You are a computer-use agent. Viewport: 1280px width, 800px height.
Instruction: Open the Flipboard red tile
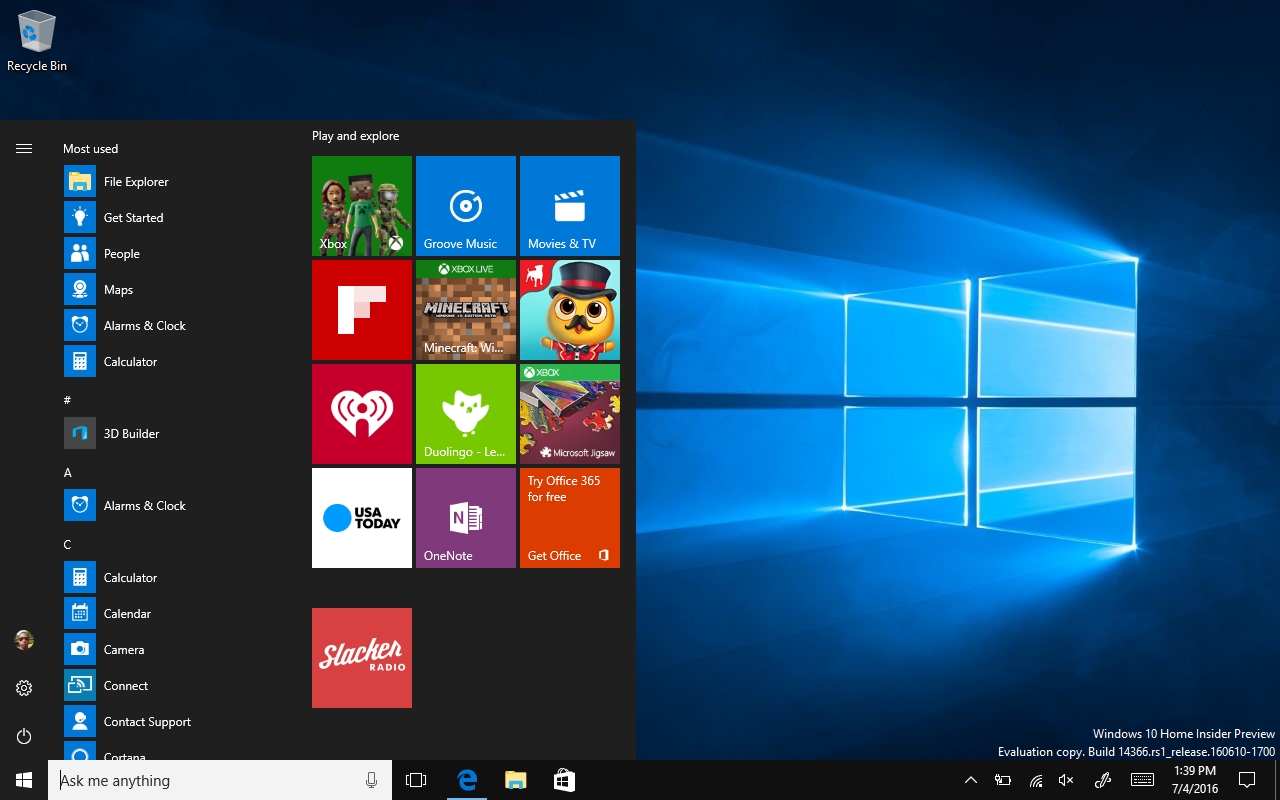point(362,310)
